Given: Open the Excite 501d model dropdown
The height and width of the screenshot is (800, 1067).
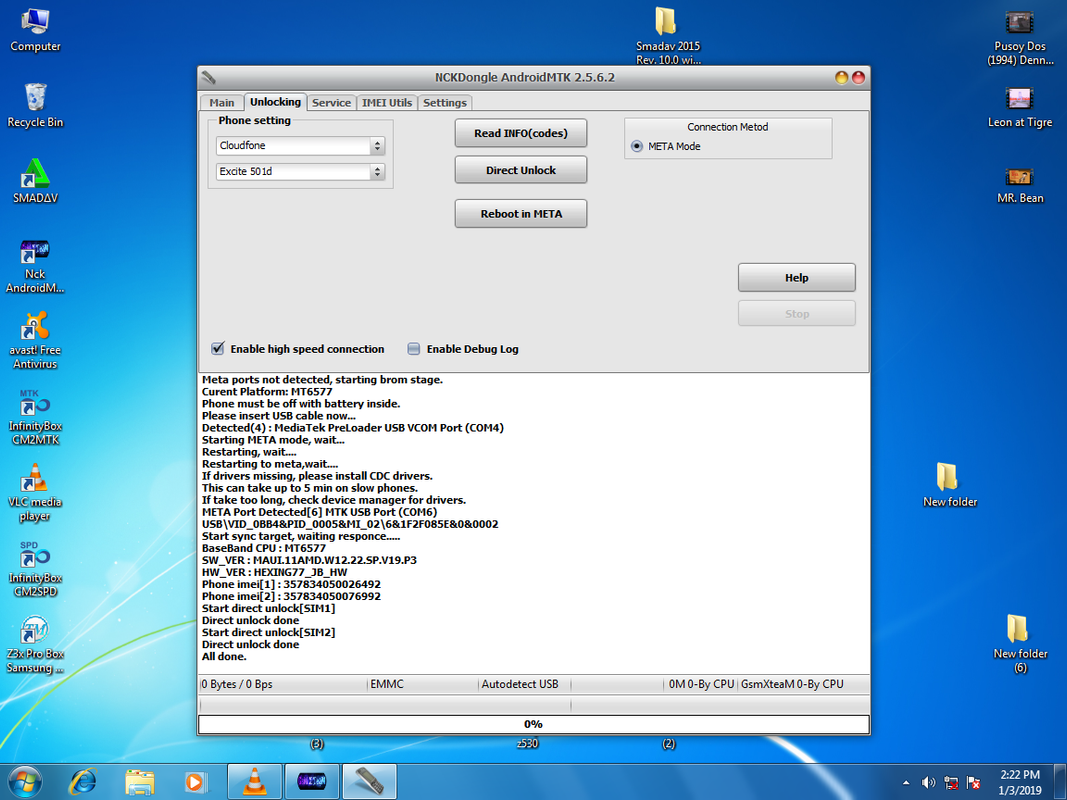Looking at the screenshot, I should pos(301,171).
